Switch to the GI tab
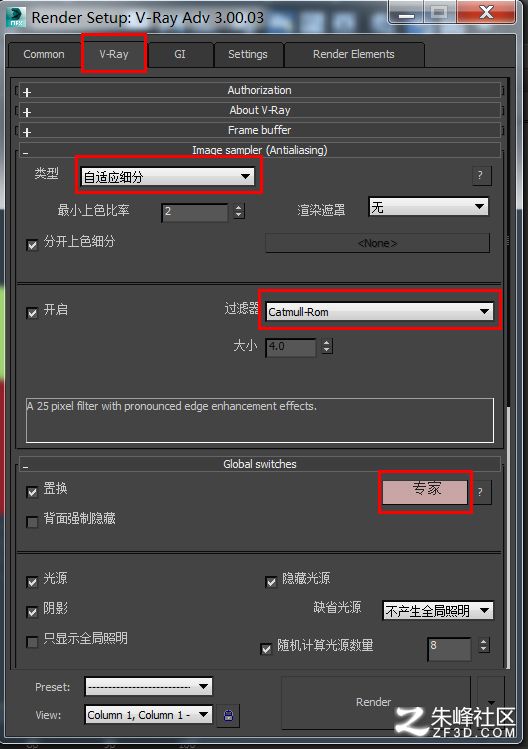Screen dimensions: 528x749 pos(180,54)
